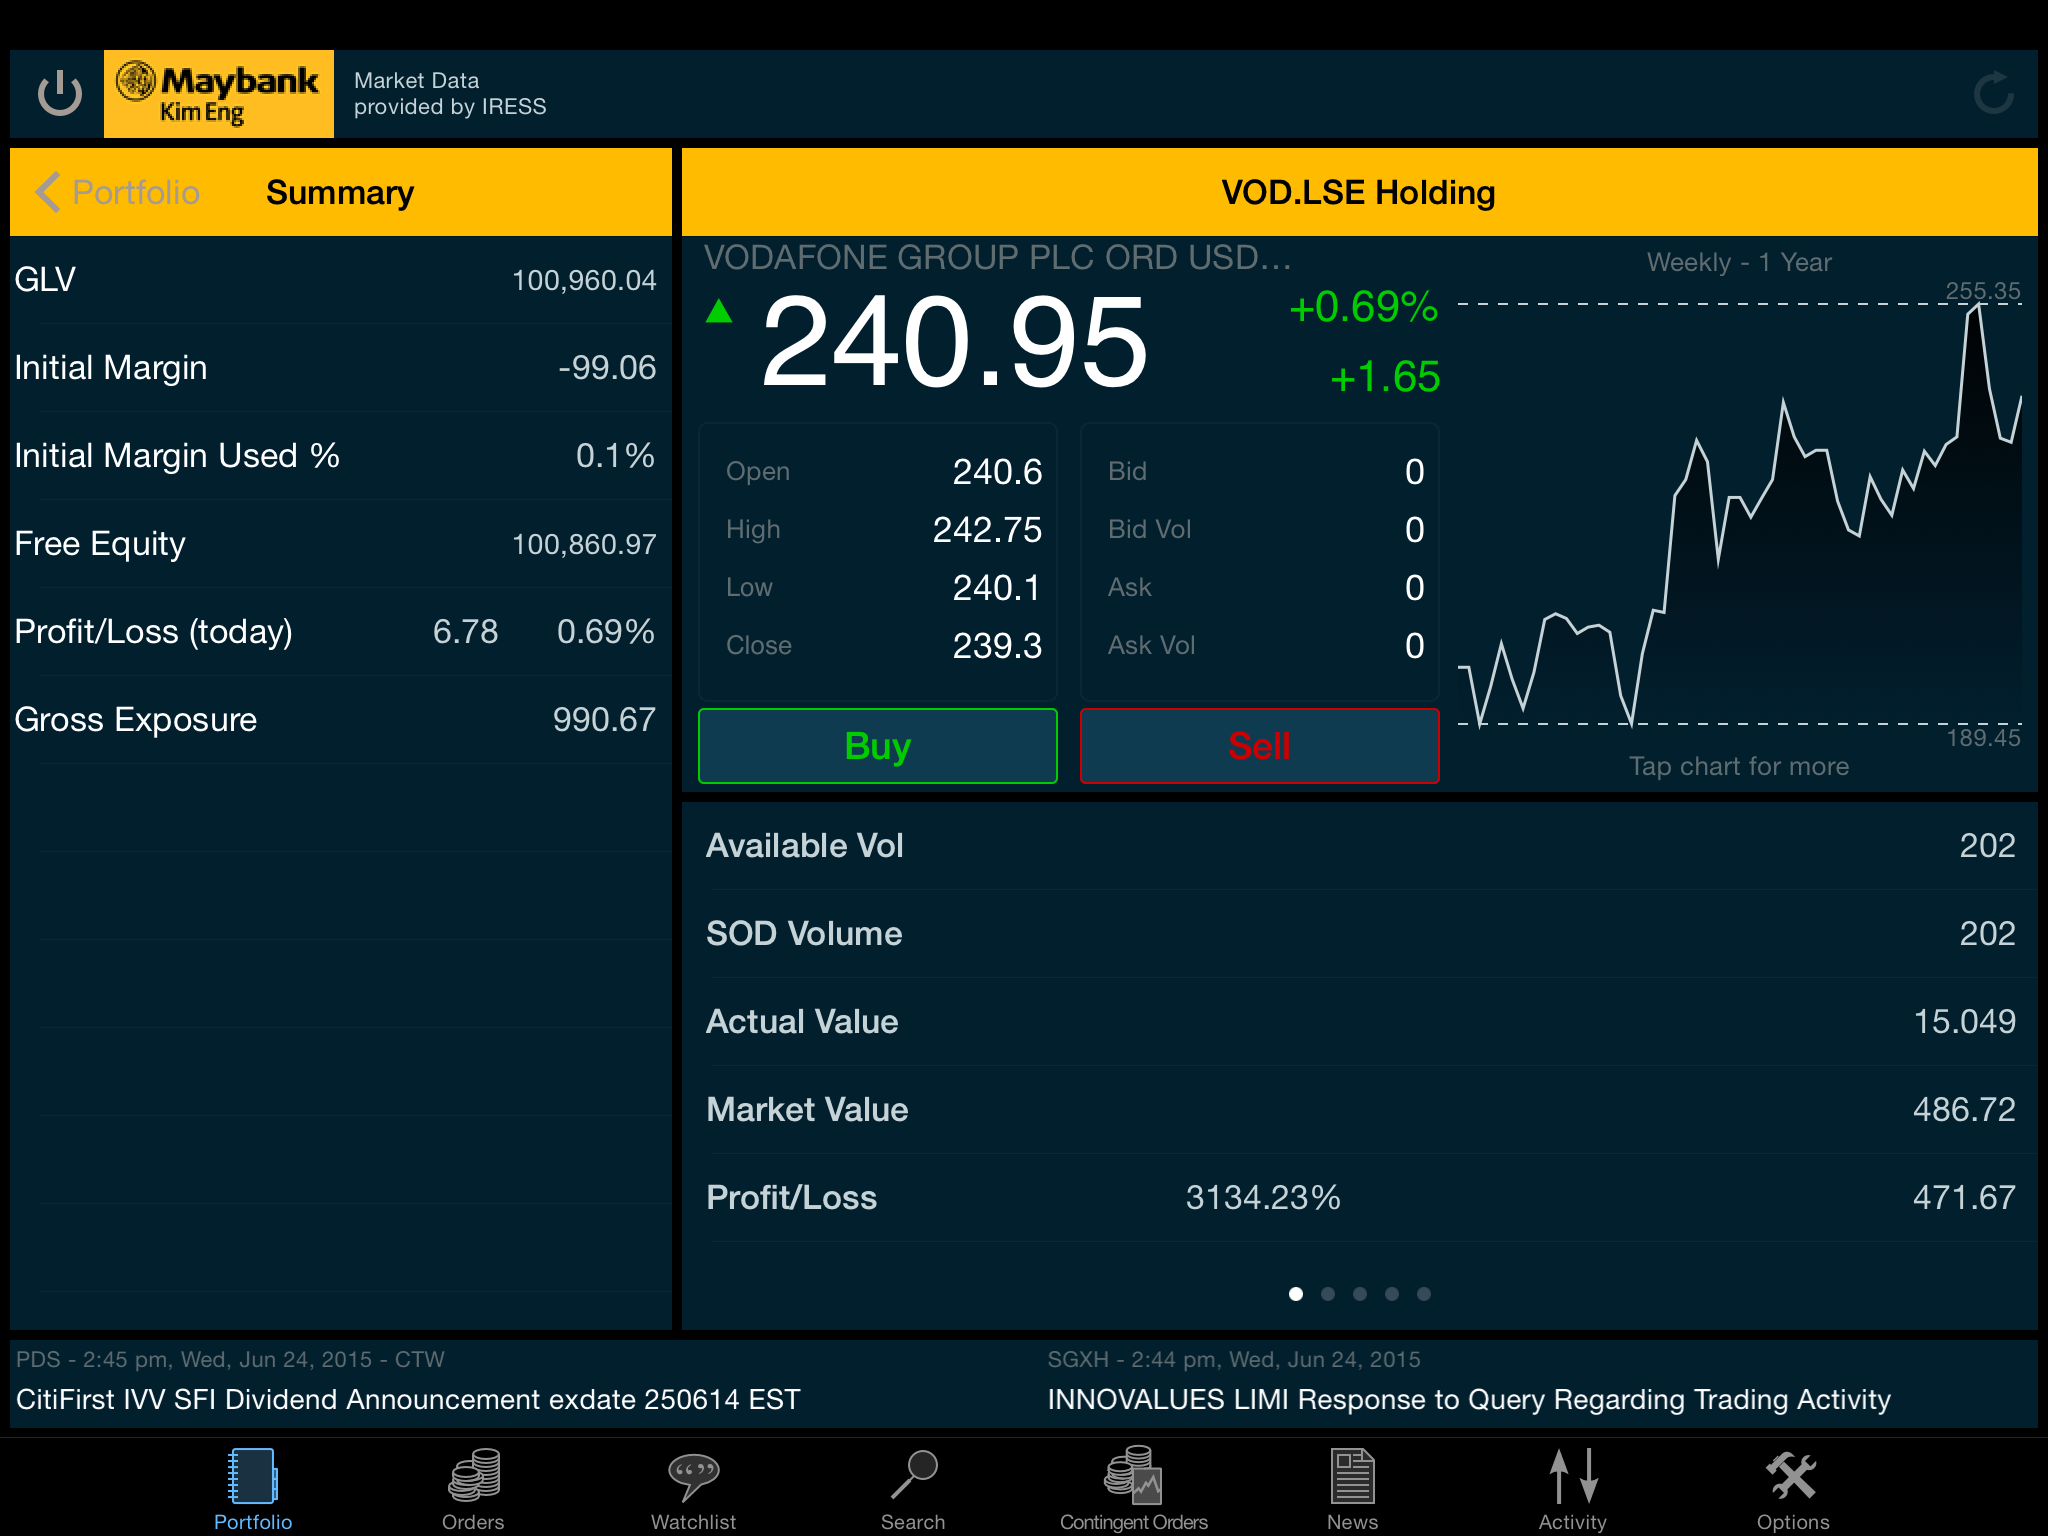Tap the Maybank Kim Eng logo

click(x=219, y=94)
